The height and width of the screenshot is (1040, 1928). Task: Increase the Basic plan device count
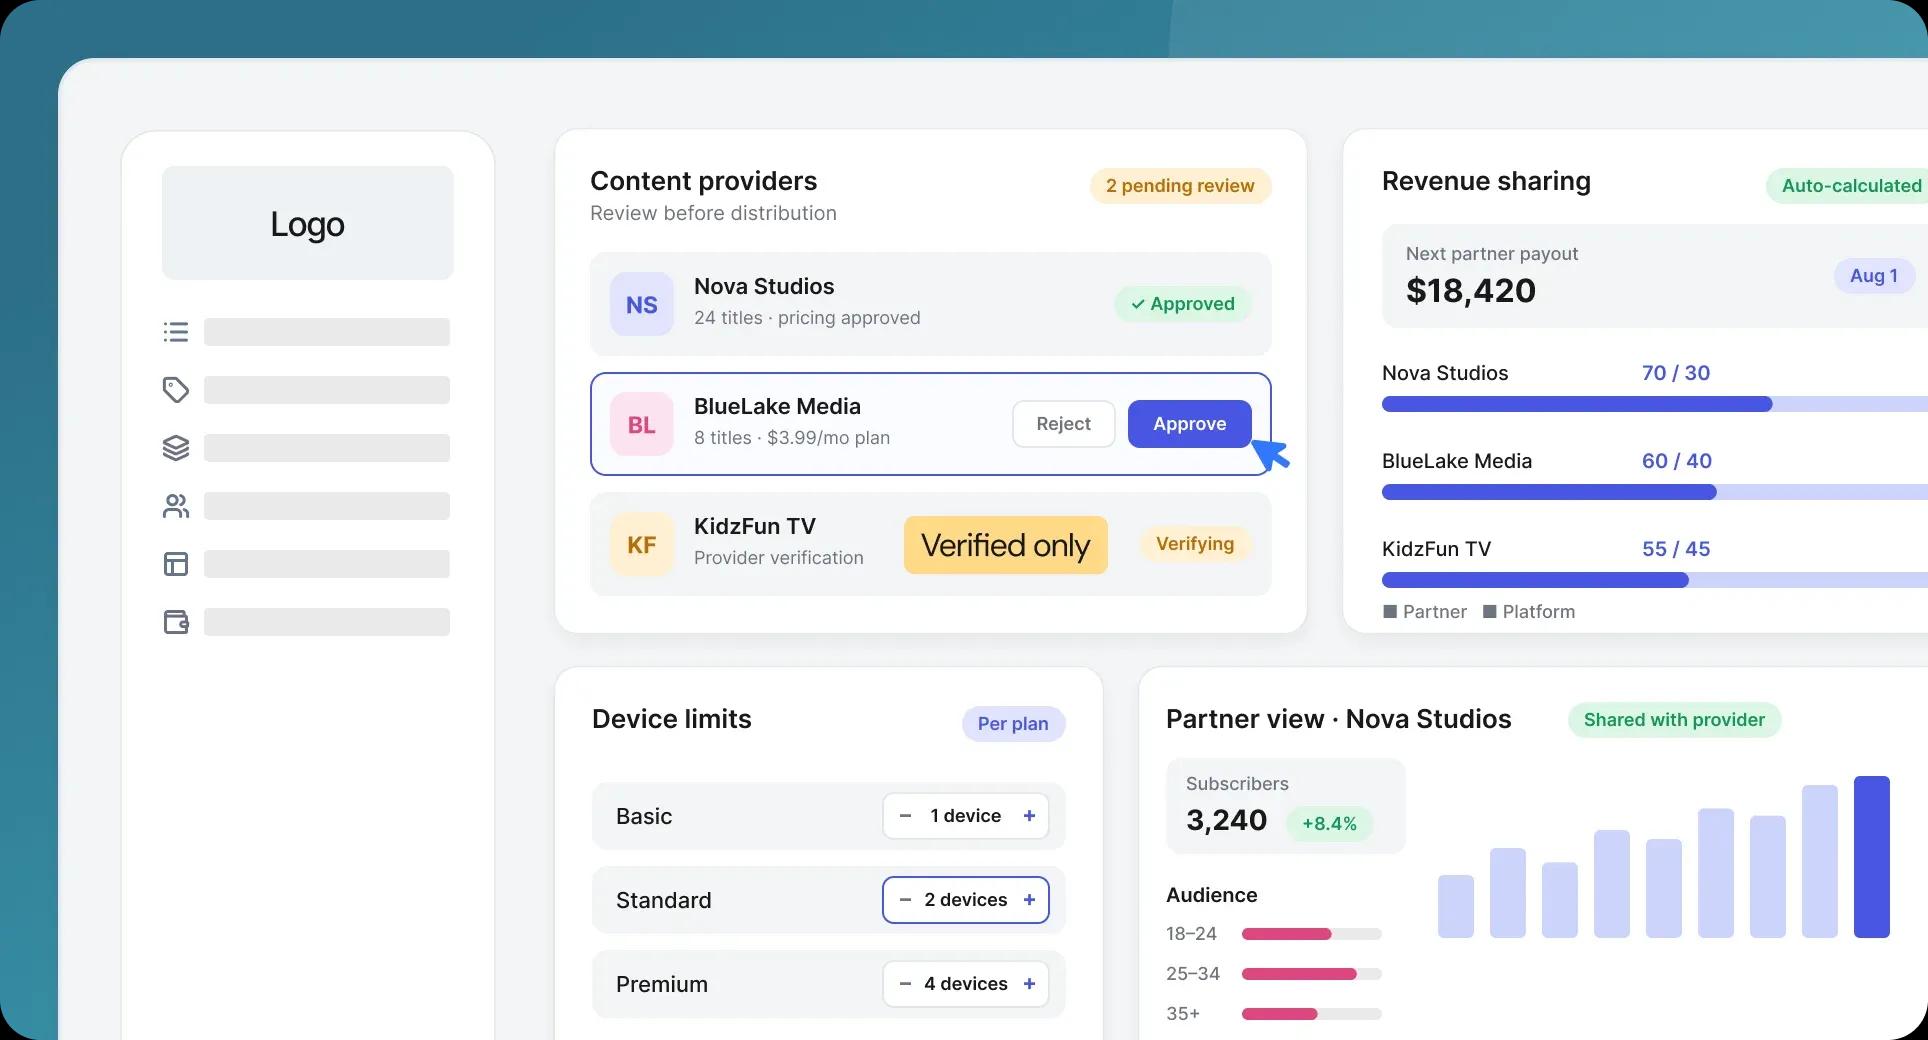[x=1029, y=816]
